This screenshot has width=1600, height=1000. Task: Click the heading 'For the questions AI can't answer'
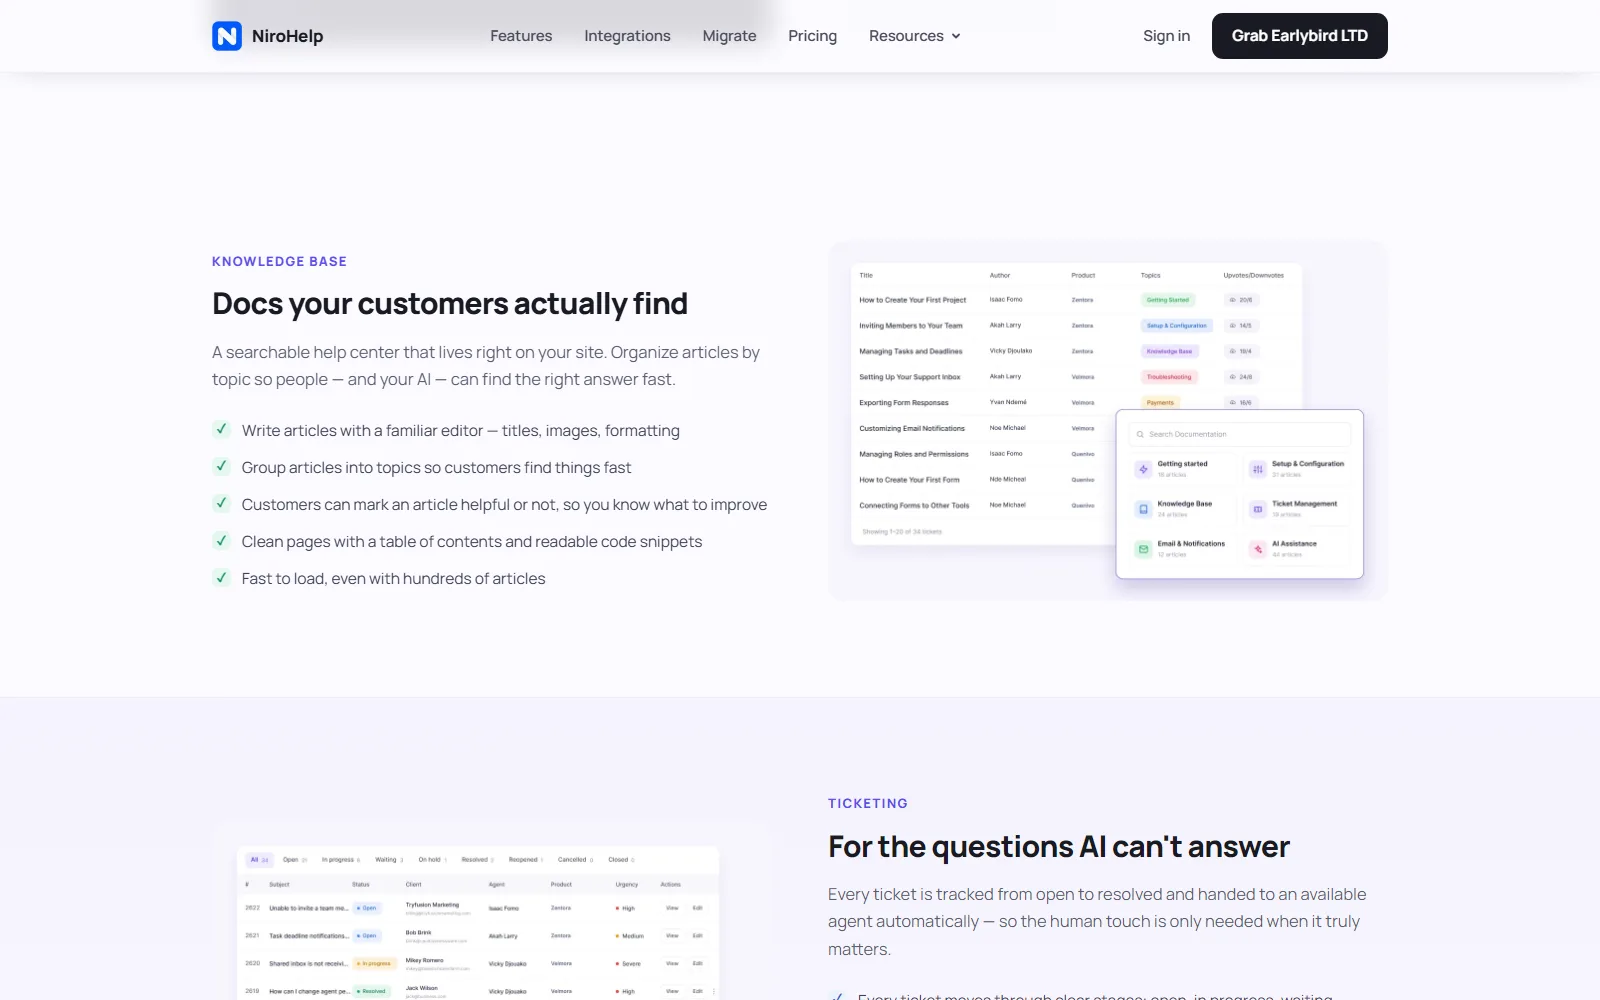pyautogui.click(x=1059, y=847)
